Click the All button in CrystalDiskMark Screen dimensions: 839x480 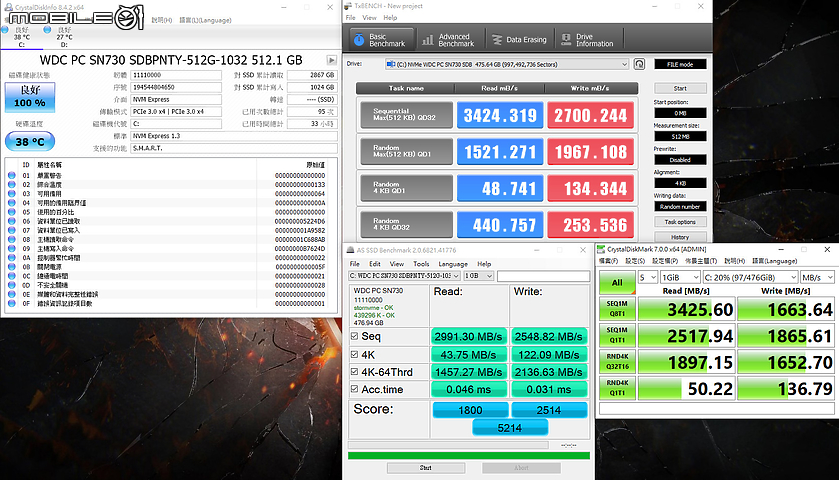(617, 283)
